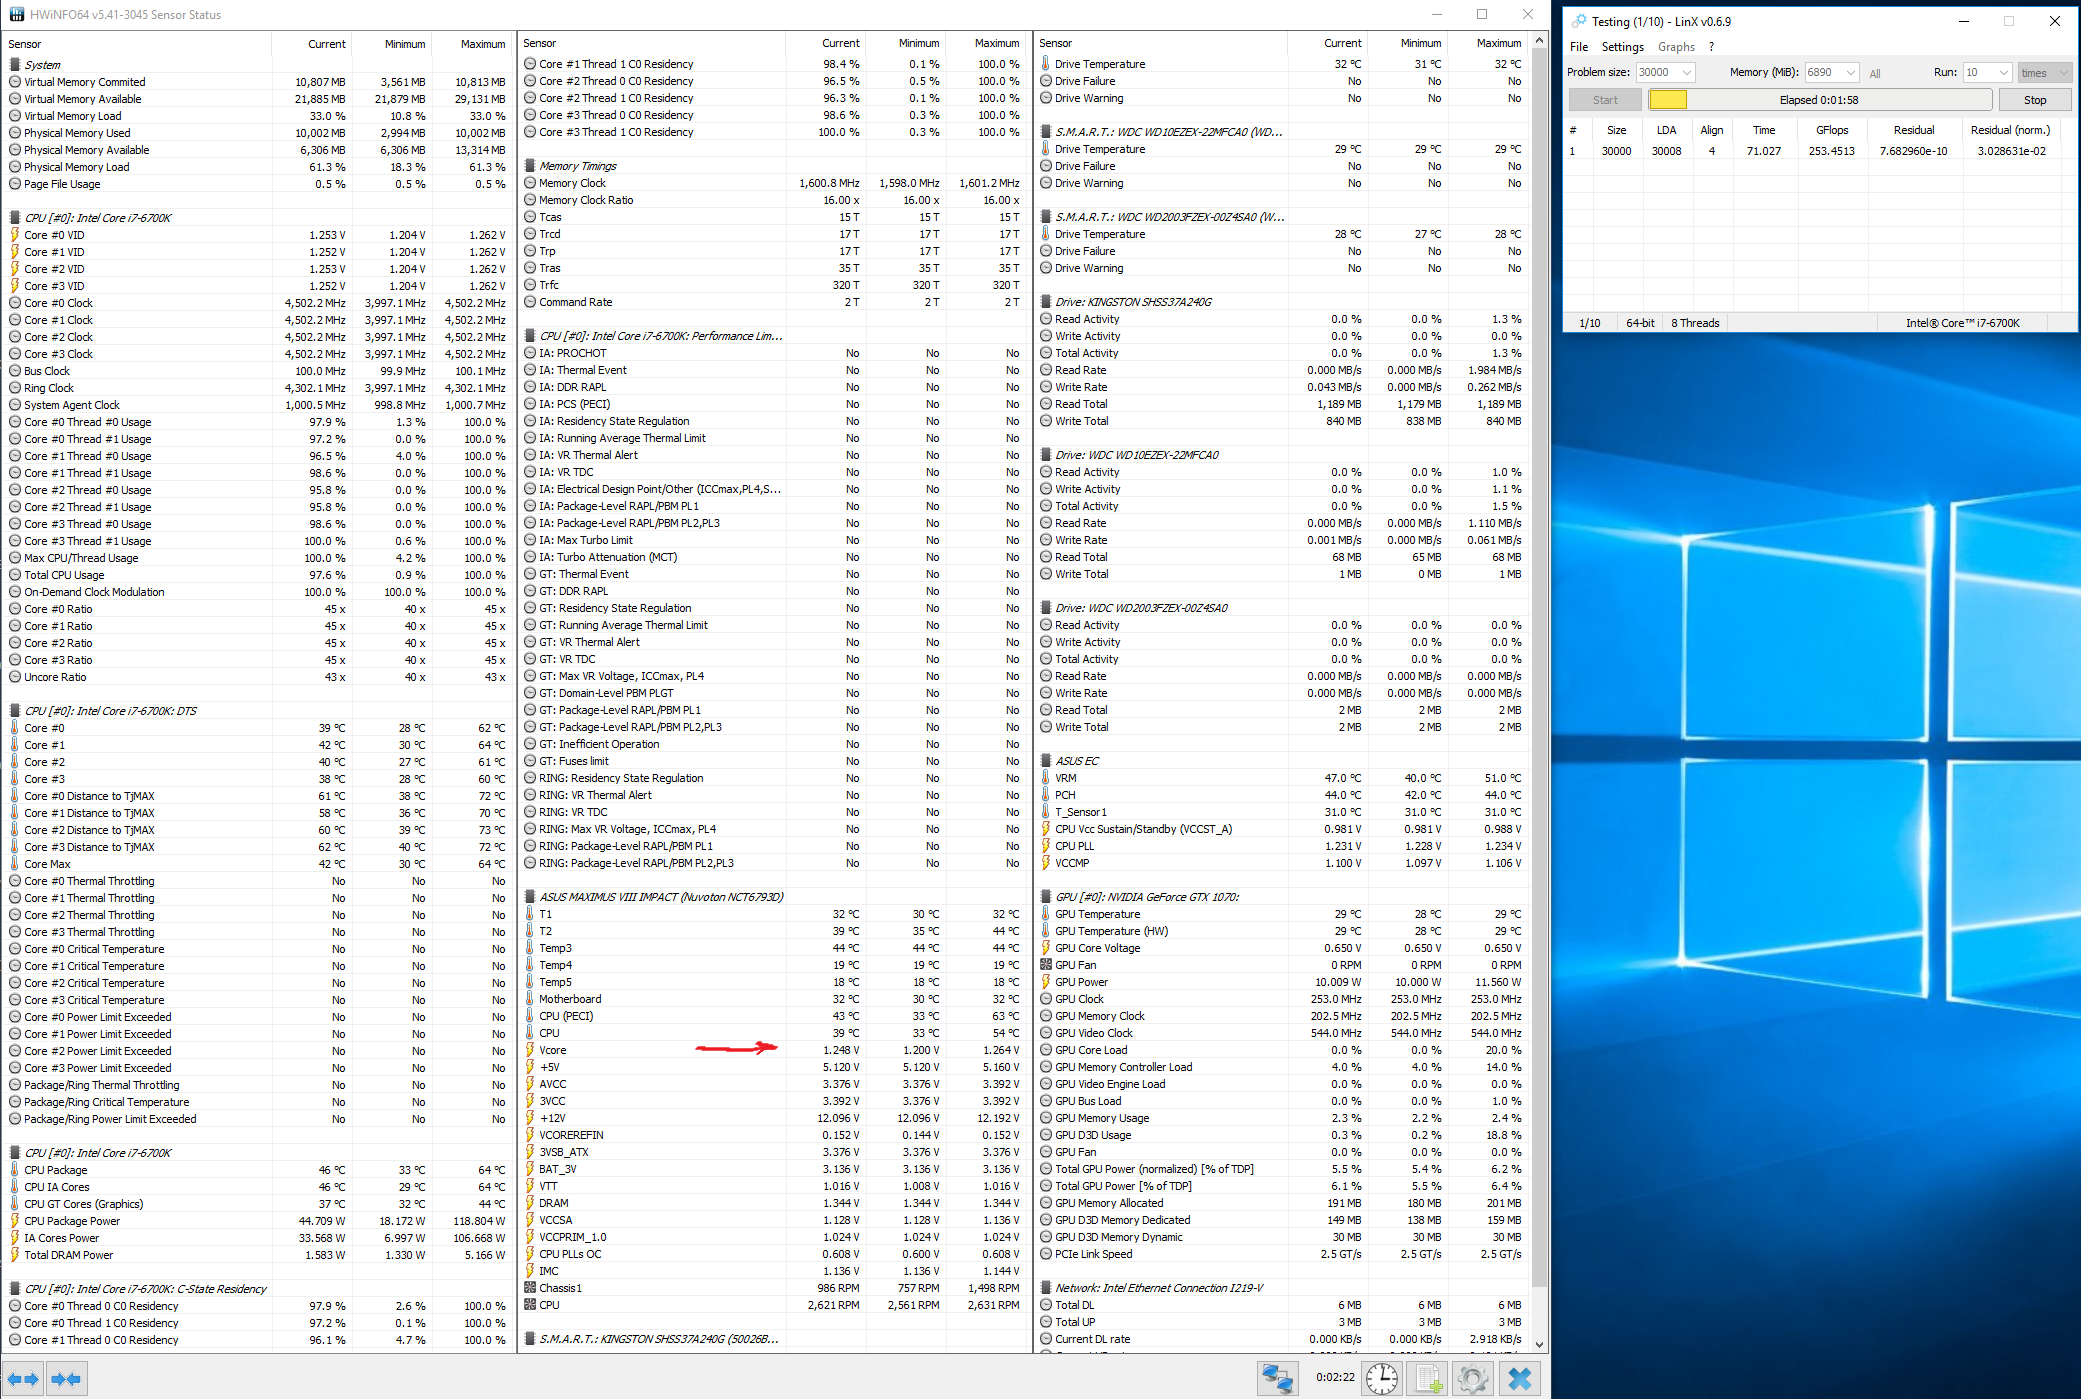Click the shrink panels arrows icon at bottom left
Image resolution: width=2081 pixels, height=1399 pixels.
point(67,1379)
